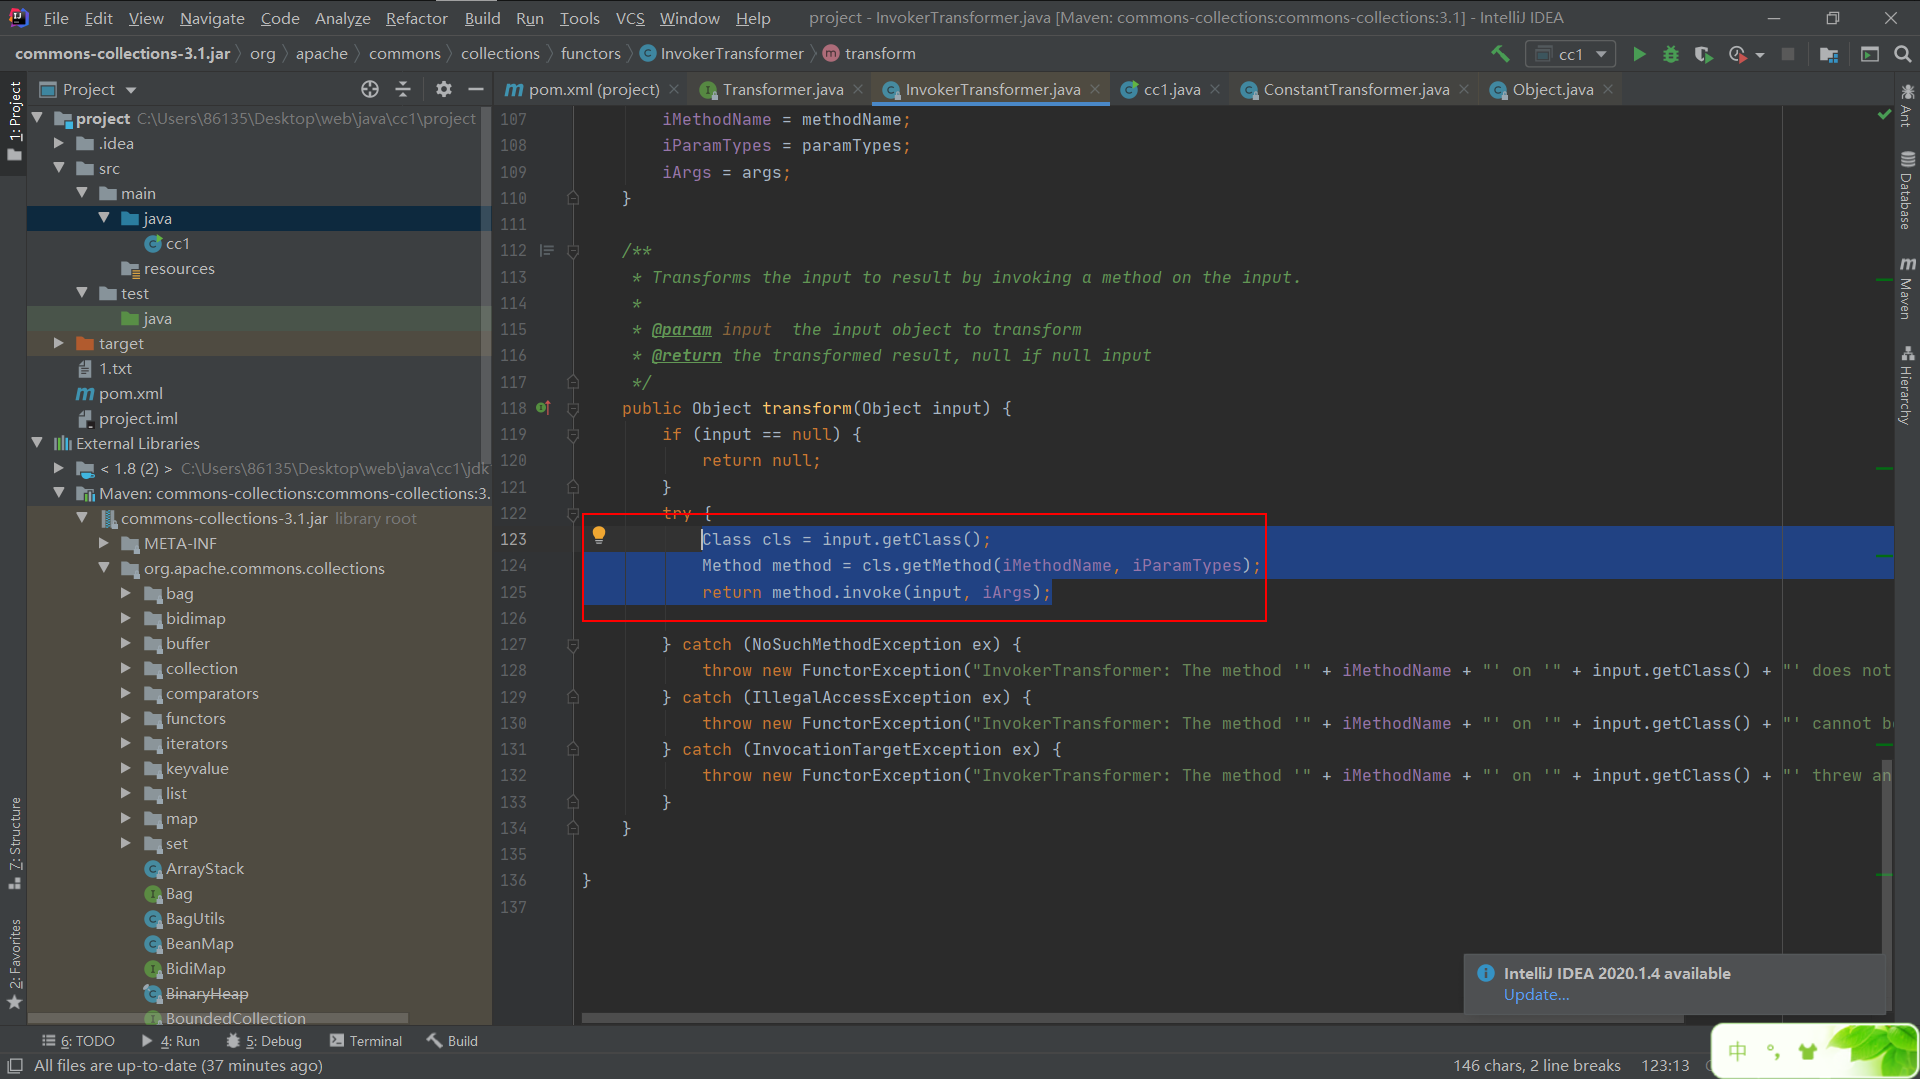Close the pom.xml (project) tab

pos(674,89)
